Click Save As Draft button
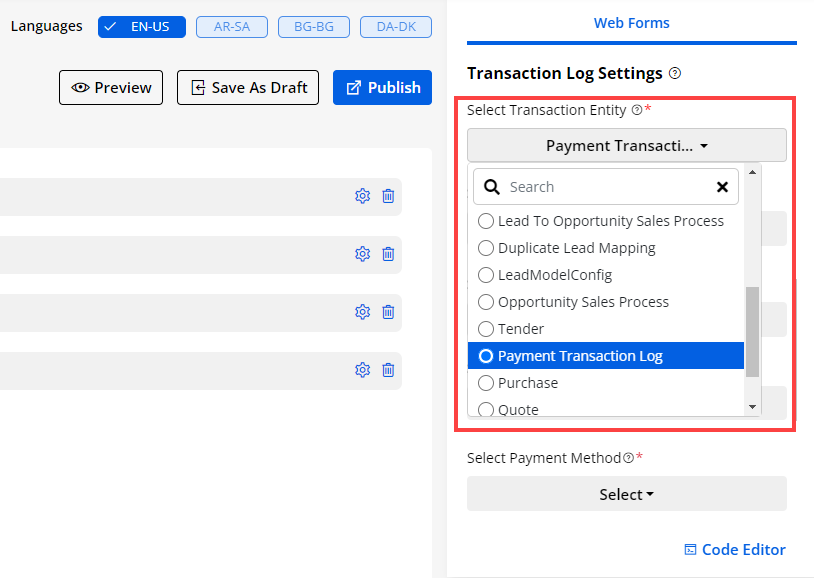 tap(248, 88)
